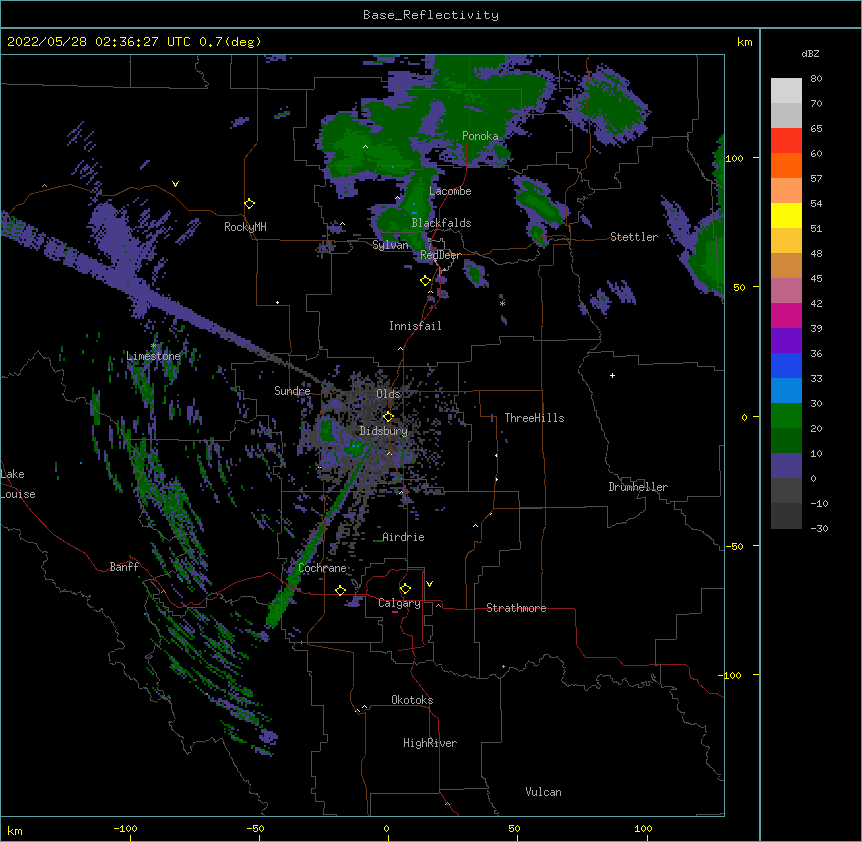862x842 pixels.
Task: Click the -50 tick on the right y-axis
Action: 734,546
